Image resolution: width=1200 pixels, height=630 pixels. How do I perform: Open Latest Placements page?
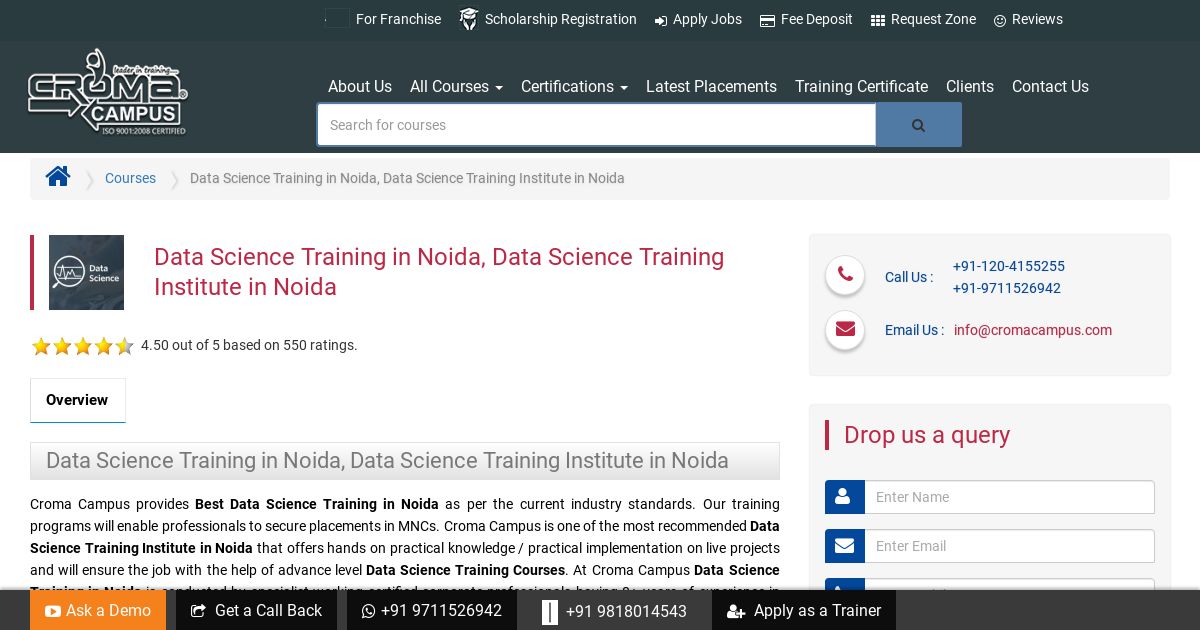pos(711,86)
